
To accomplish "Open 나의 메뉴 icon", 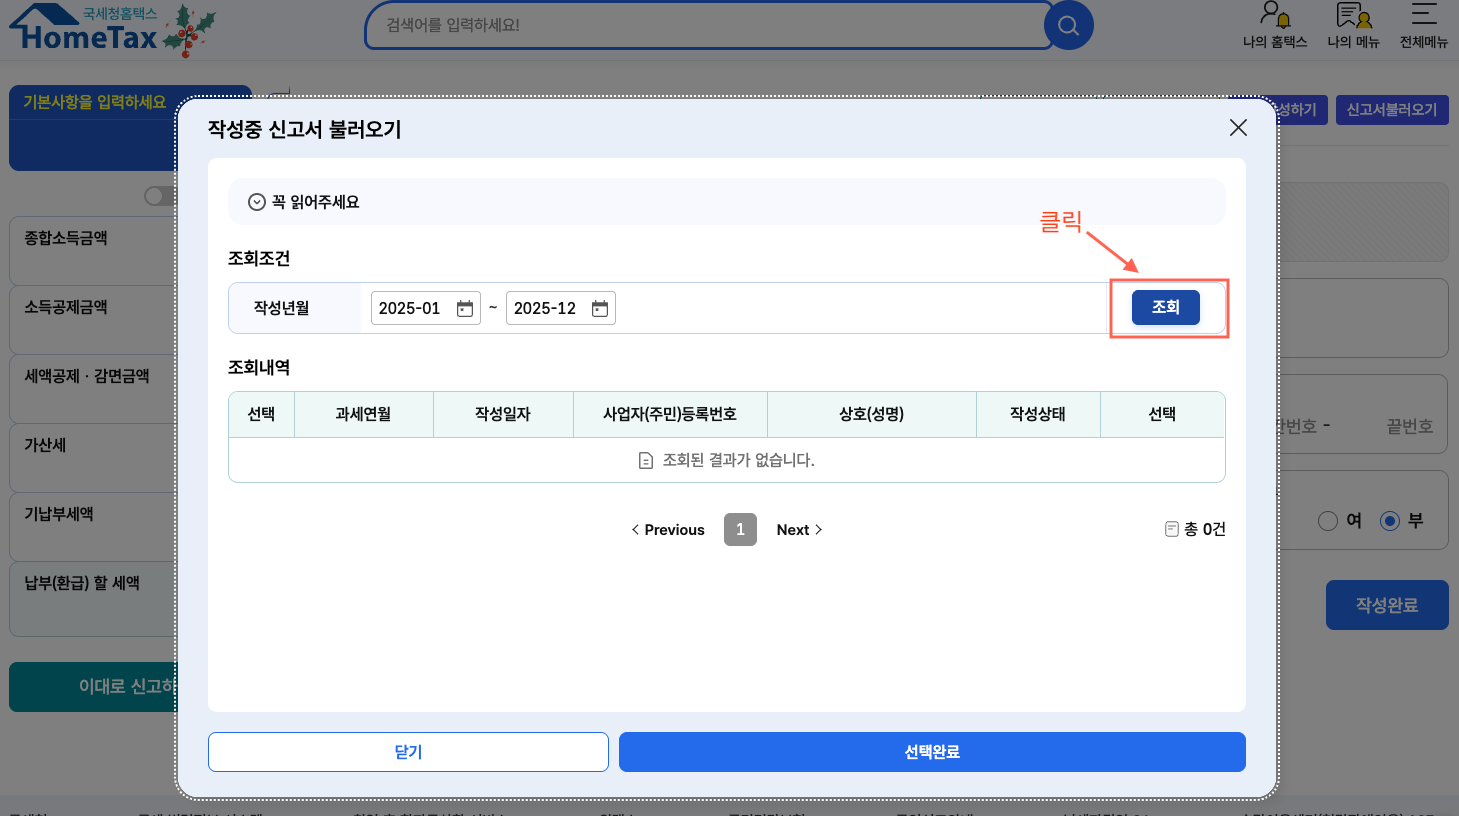I will [x=1353, y=16].
